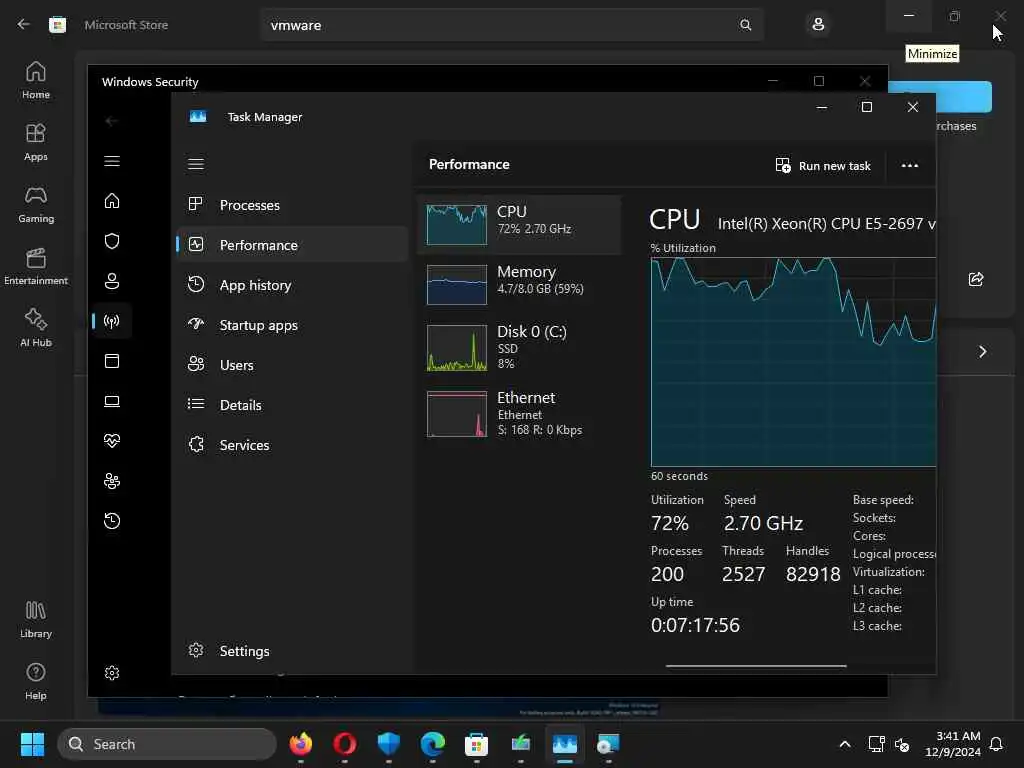This screenshot has height=768, width=1024.
Task: Click Microsoft Store back arrow
Action: pyautogui.click(x=24, y=24)
